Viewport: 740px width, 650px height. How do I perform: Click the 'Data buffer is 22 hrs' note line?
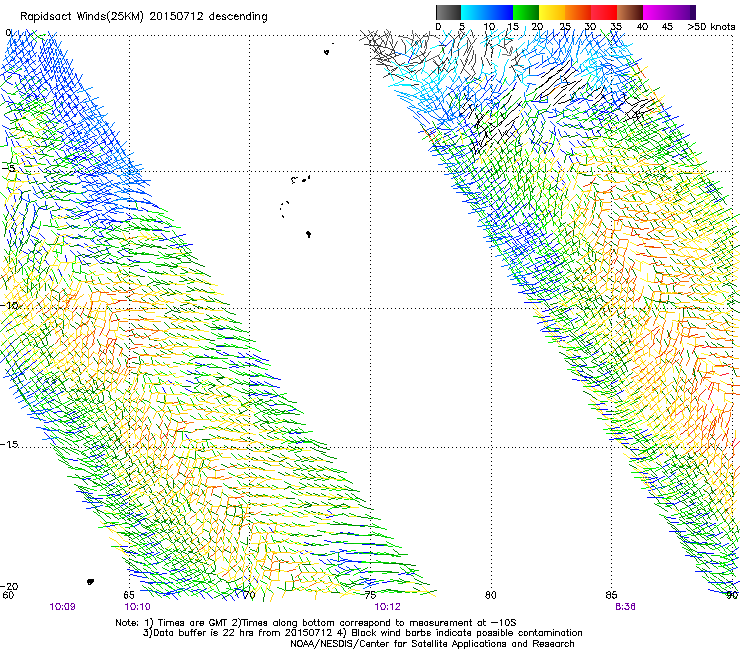(362, 633)
